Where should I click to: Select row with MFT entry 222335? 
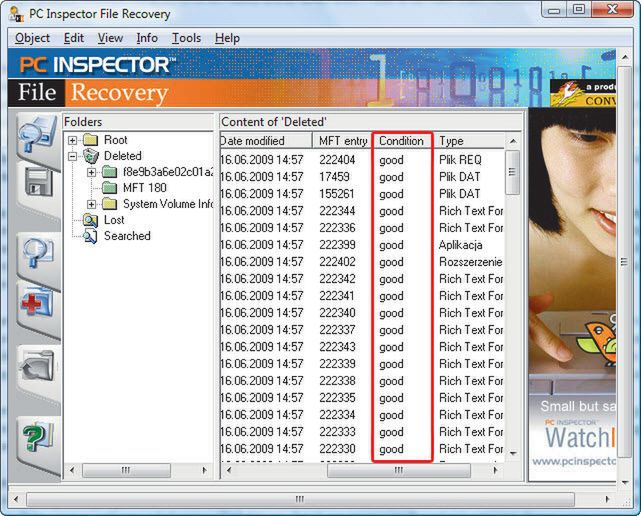click(362, 398)
